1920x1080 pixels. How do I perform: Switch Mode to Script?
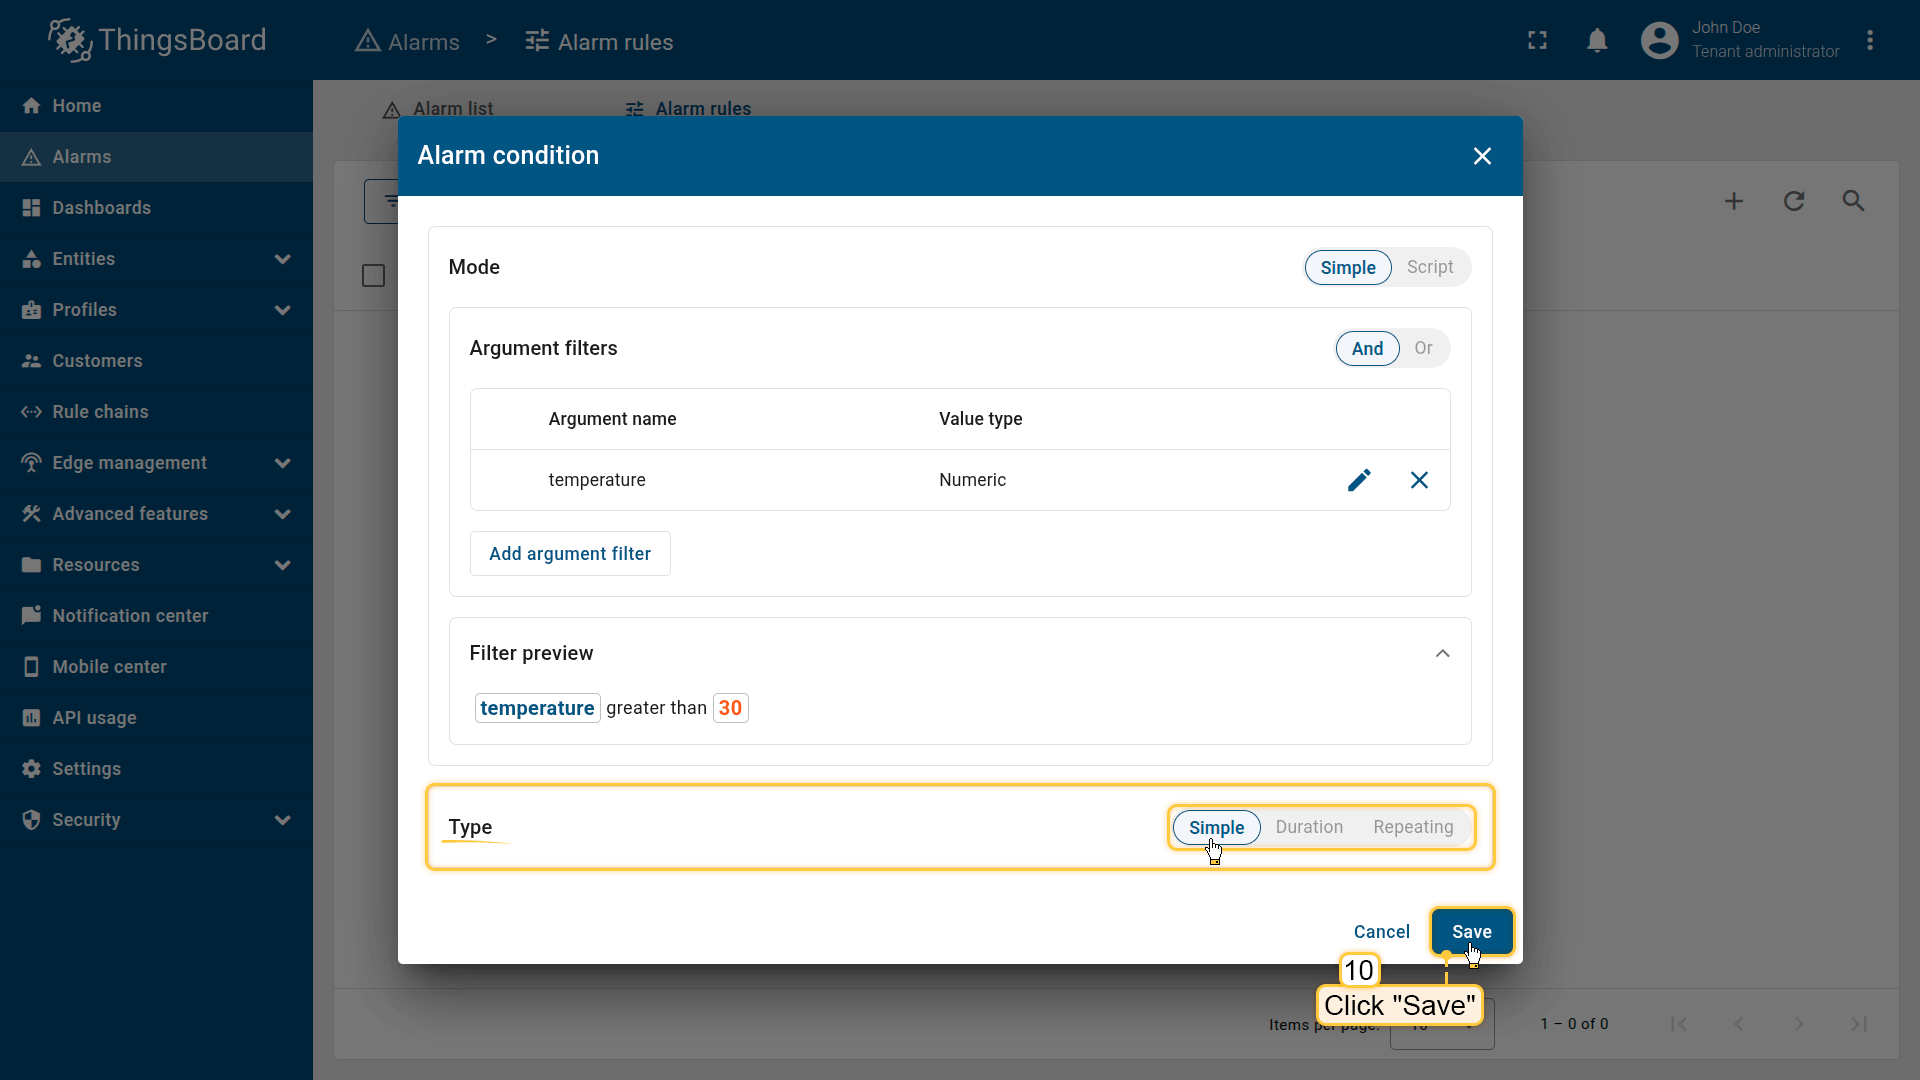[x=1429, y=267]
